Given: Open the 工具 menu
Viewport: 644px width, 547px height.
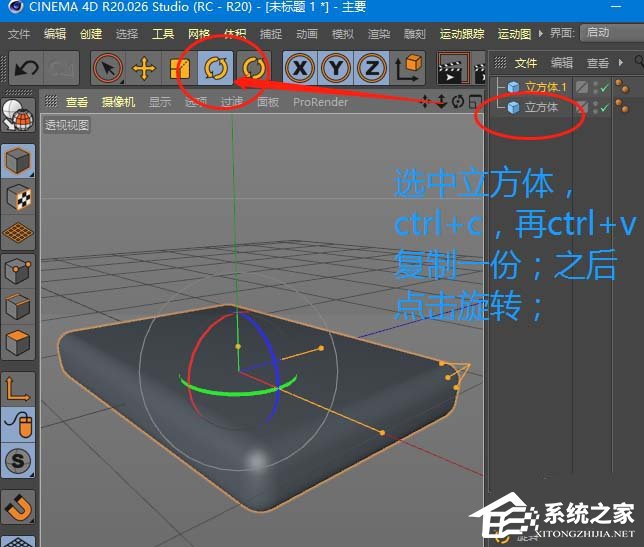Looking at the screenshot, I should pos(163,34).
